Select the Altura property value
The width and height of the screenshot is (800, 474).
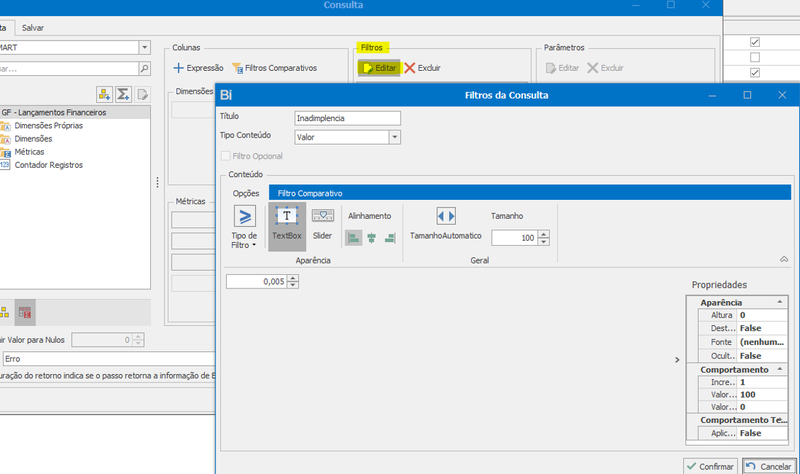762,315
